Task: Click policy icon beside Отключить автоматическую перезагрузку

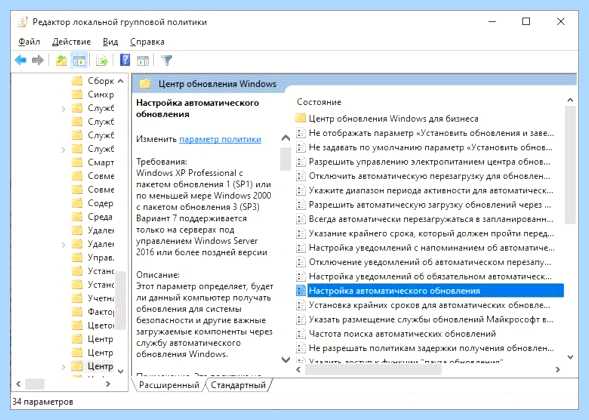Action: coord(301,176)
